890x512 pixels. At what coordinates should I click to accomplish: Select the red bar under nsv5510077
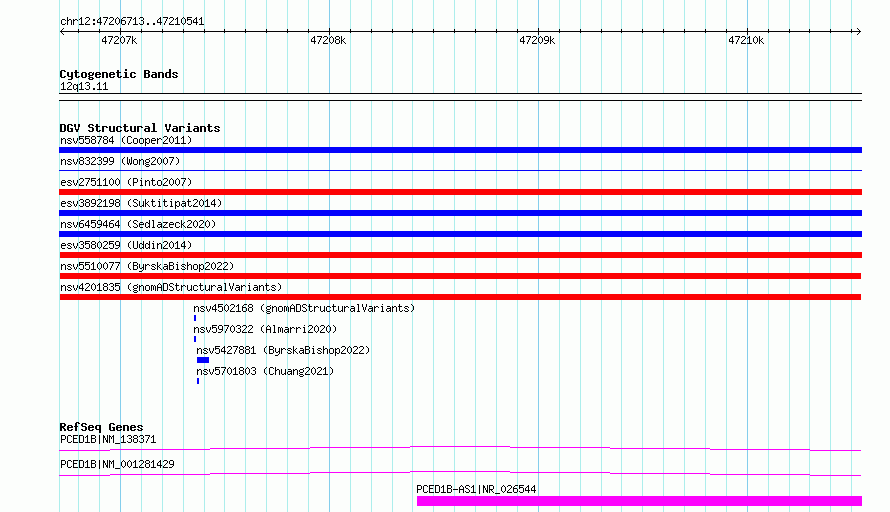(x=460, y=276)
